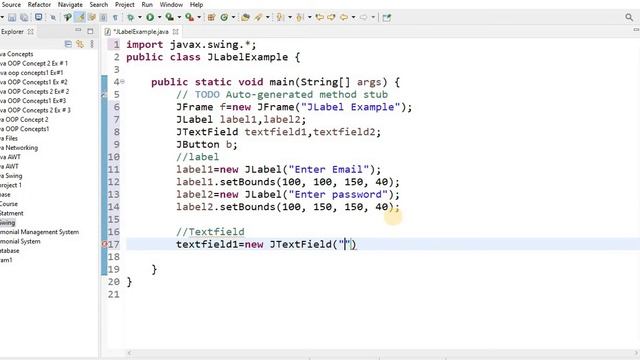
Task: Close the Explorer view tab
Action: pyautogui.click(x=30, y=31)
